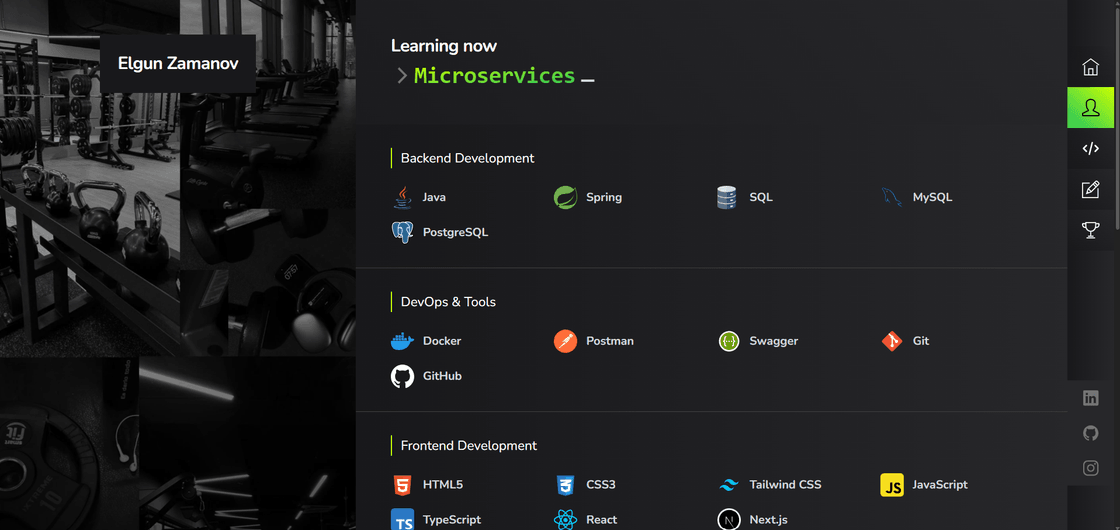
Task: Visit the LinkedIn profile icon
Action: click(x=1090, y=399)
